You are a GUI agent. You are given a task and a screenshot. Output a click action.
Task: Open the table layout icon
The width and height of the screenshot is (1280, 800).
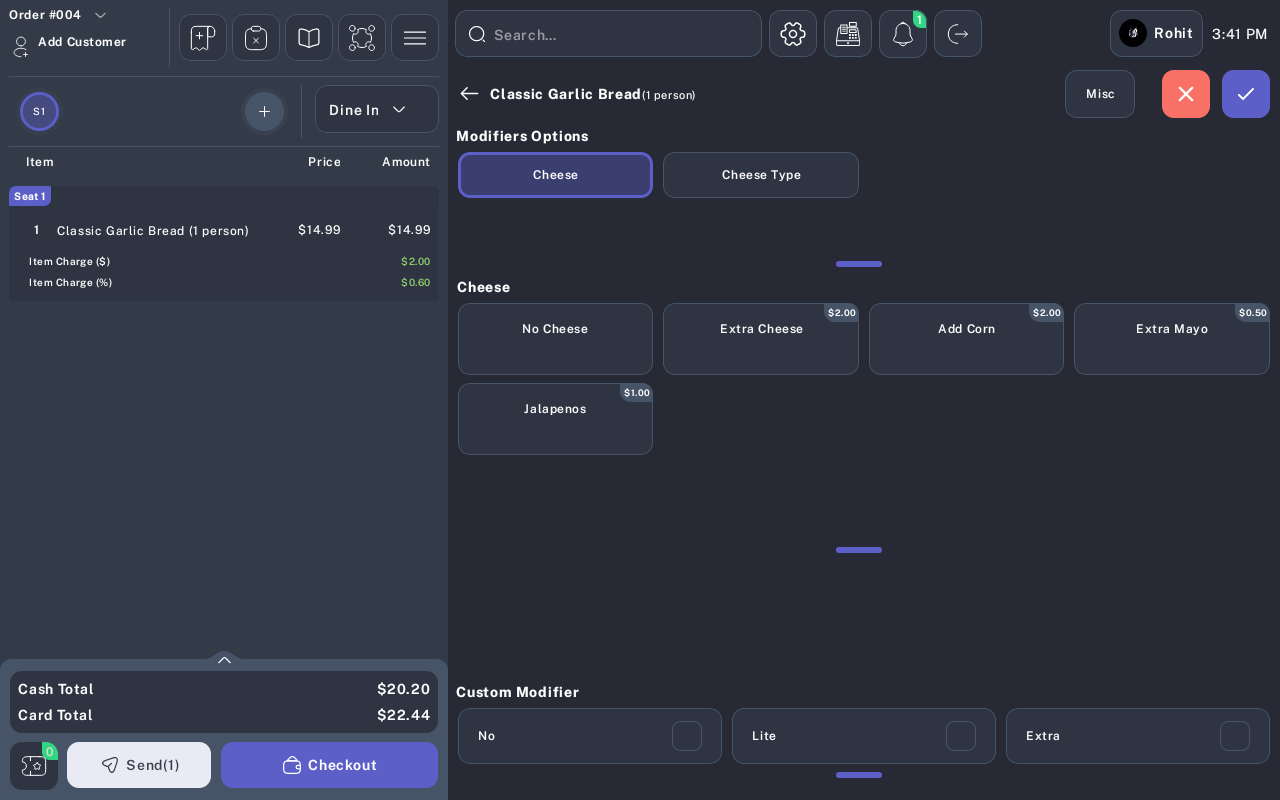[x=362, y=38]
